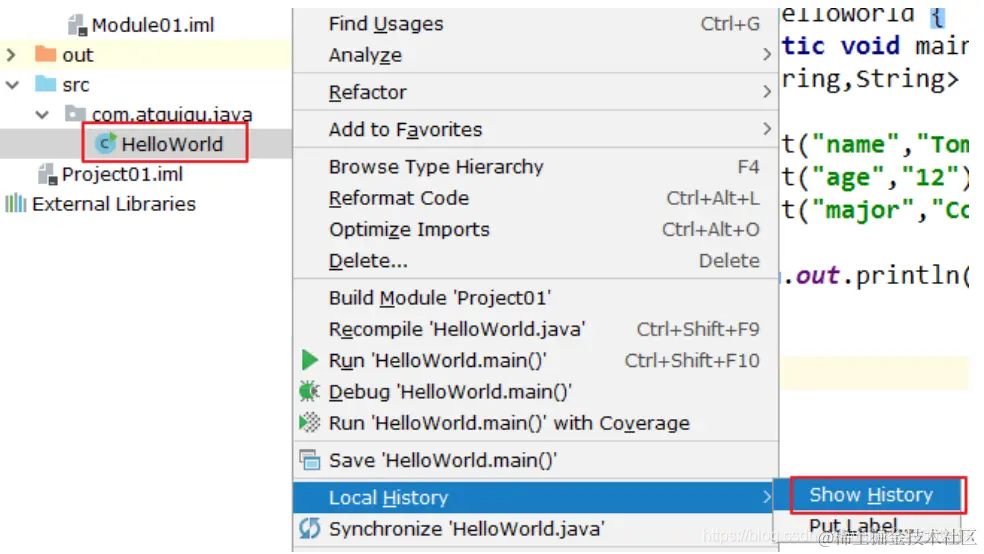
Task: Click the "major" string in the editor
Action: pos(864,210)
